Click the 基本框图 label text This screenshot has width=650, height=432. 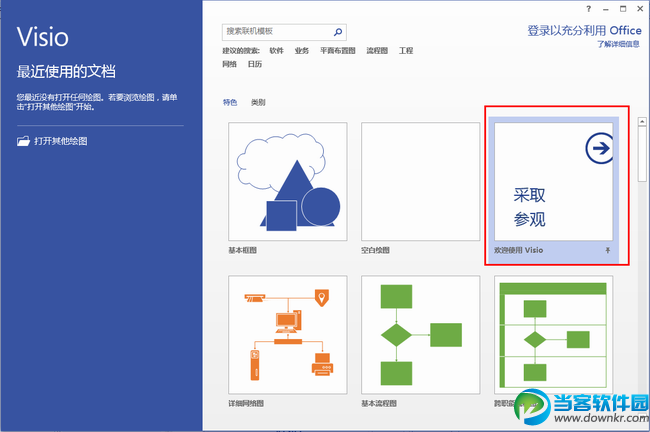[243, 250]
